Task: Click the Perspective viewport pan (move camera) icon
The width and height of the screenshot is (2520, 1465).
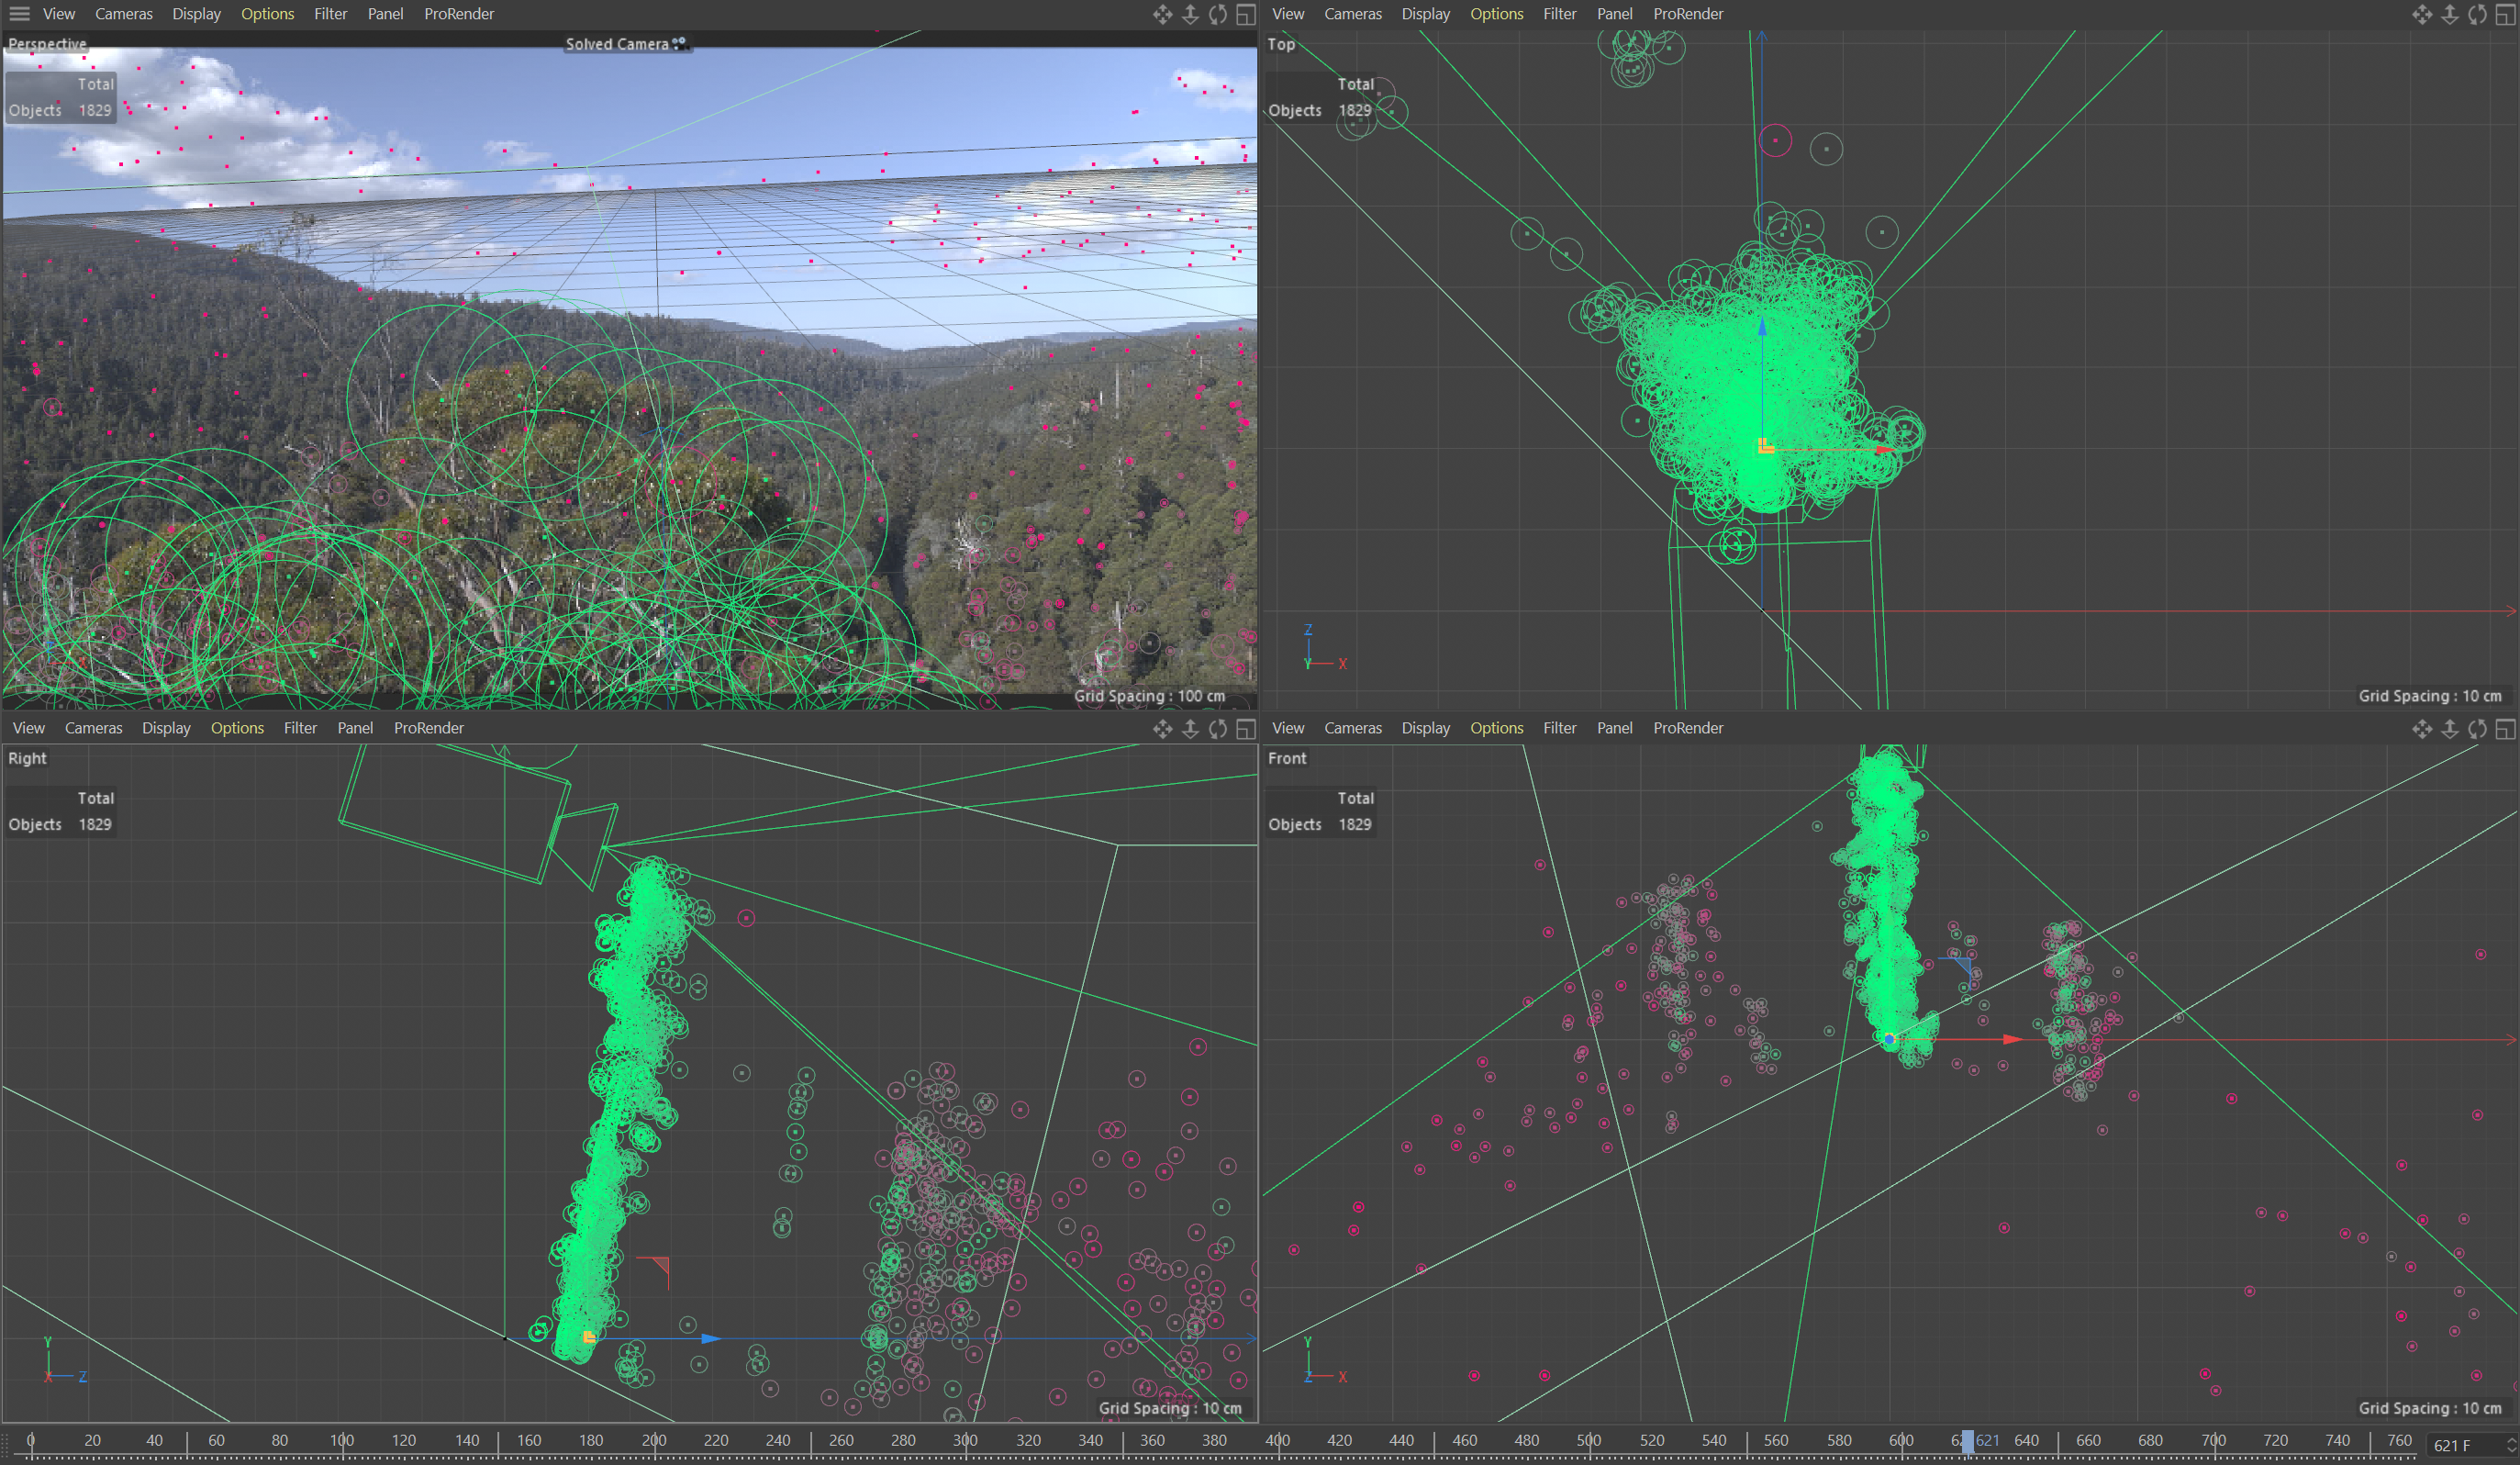Action: click(1162, 14)
